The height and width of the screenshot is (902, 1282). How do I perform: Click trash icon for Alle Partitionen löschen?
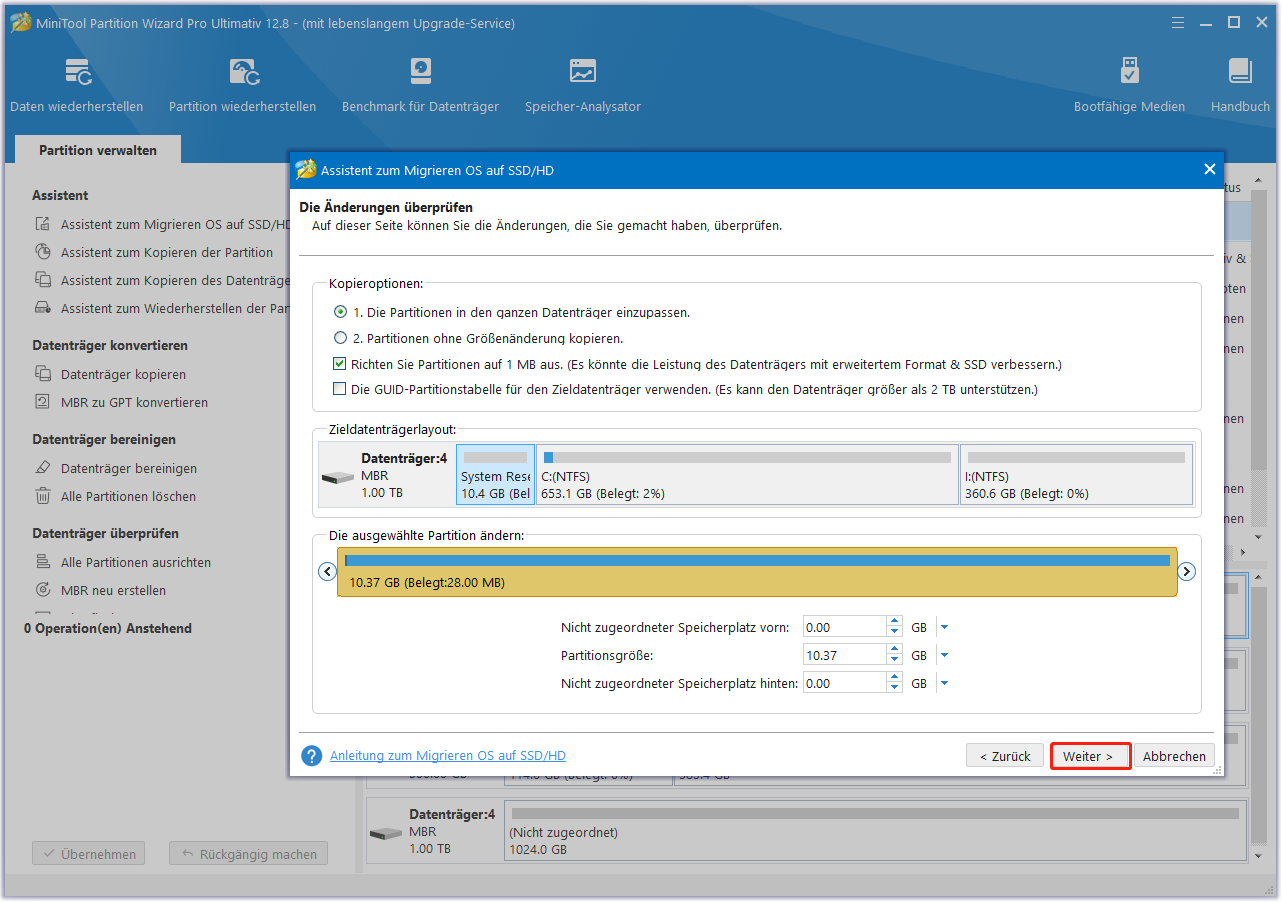click(x=43, y=496)
